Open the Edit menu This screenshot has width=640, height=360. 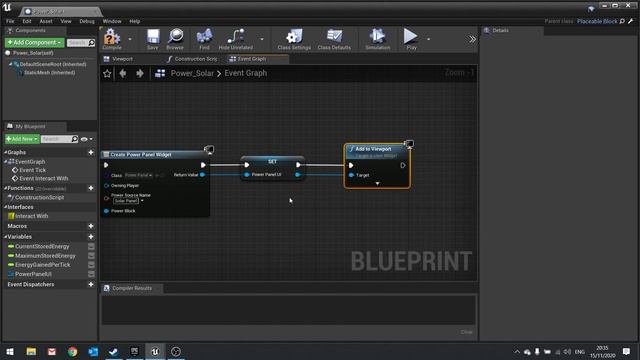[x=27, y=21]
